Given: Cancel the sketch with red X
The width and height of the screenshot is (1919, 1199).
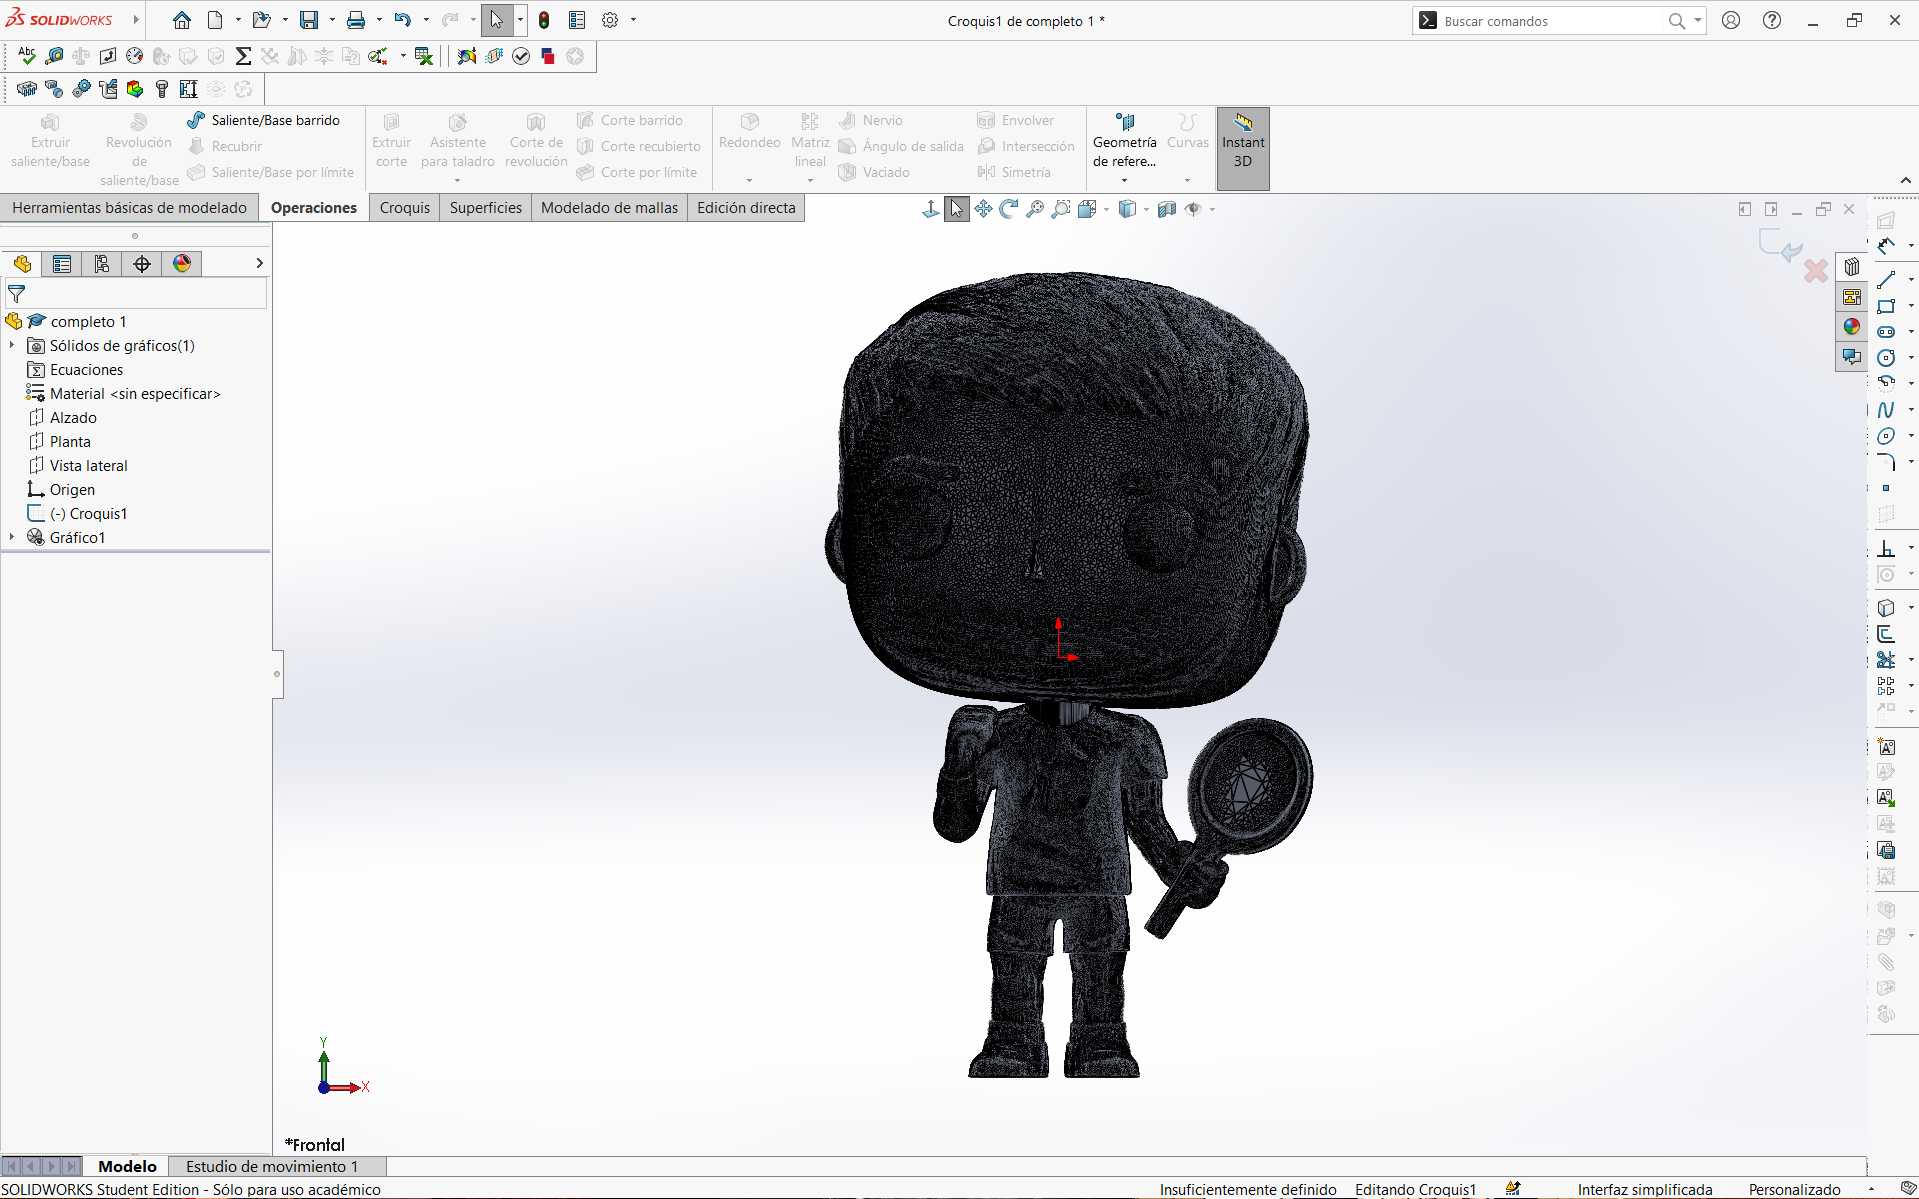Looking at the screenshot, I should tap(1816, 271).
